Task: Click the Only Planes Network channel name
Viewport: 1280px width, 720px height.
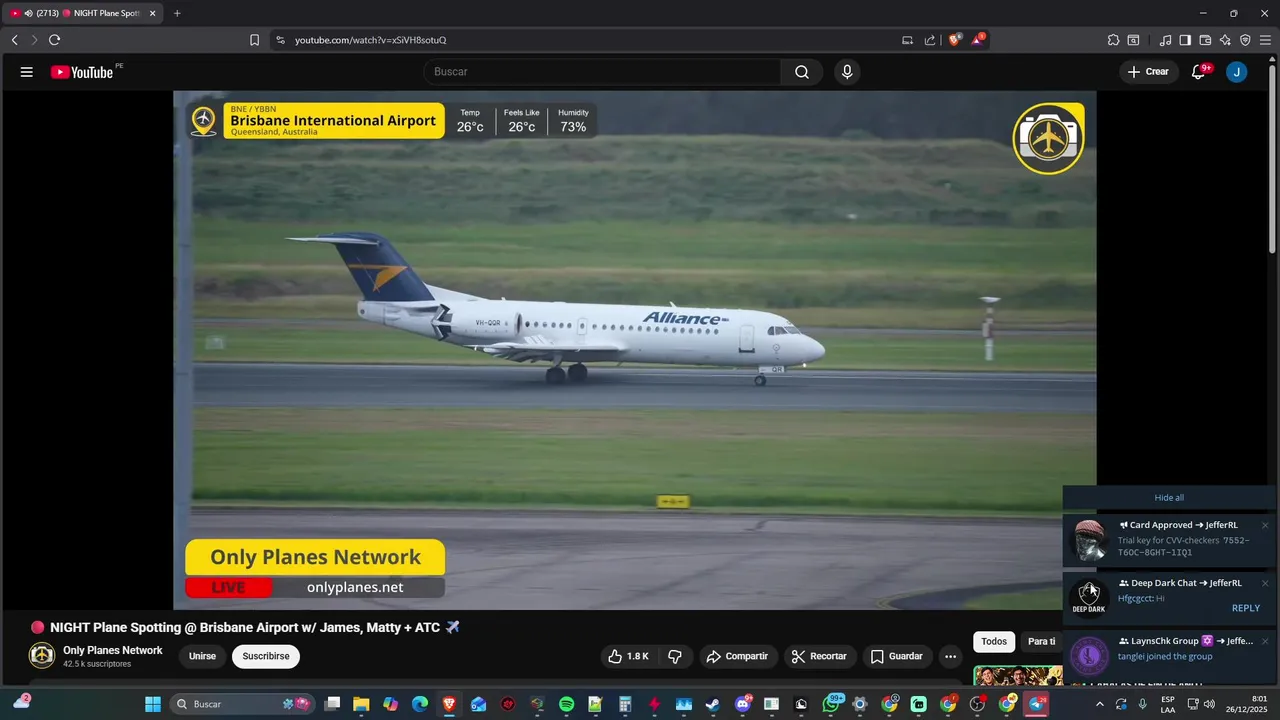Action: (113, 650)
